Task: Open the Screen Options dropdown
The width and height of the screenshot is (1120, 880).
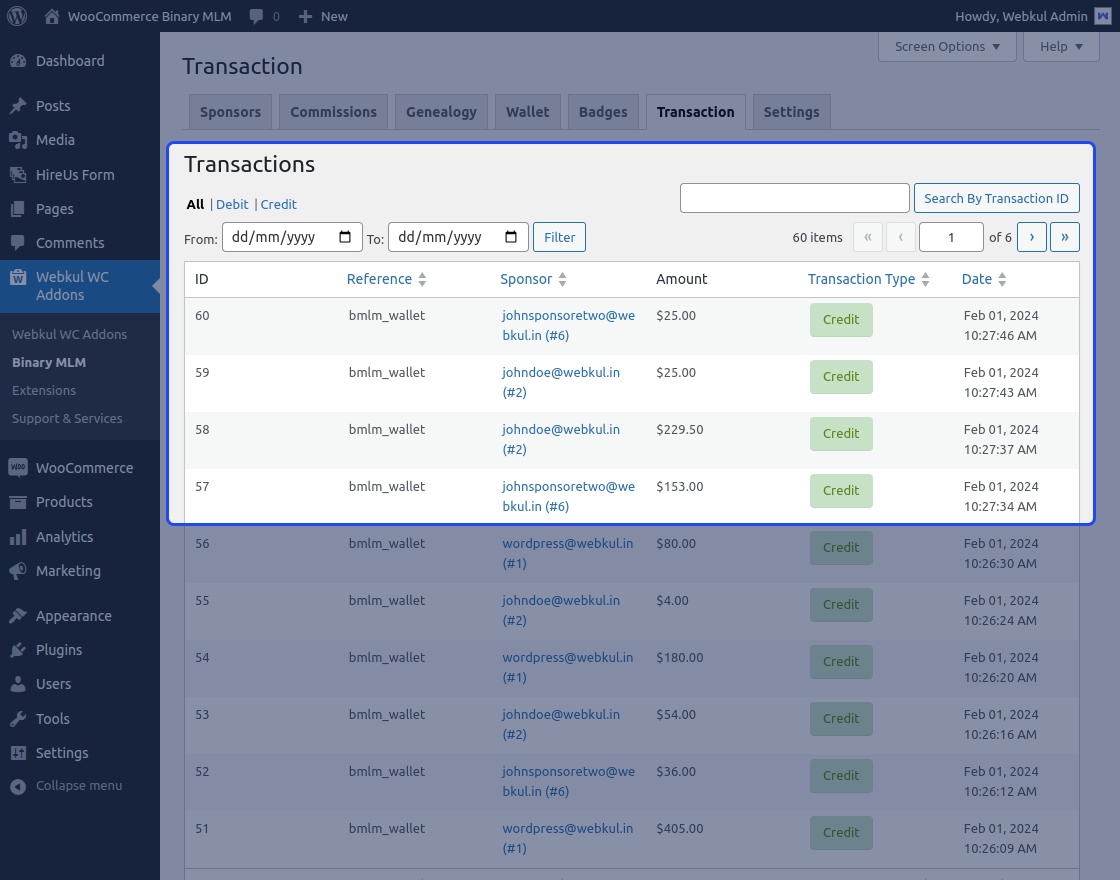Action: (945, 46)
